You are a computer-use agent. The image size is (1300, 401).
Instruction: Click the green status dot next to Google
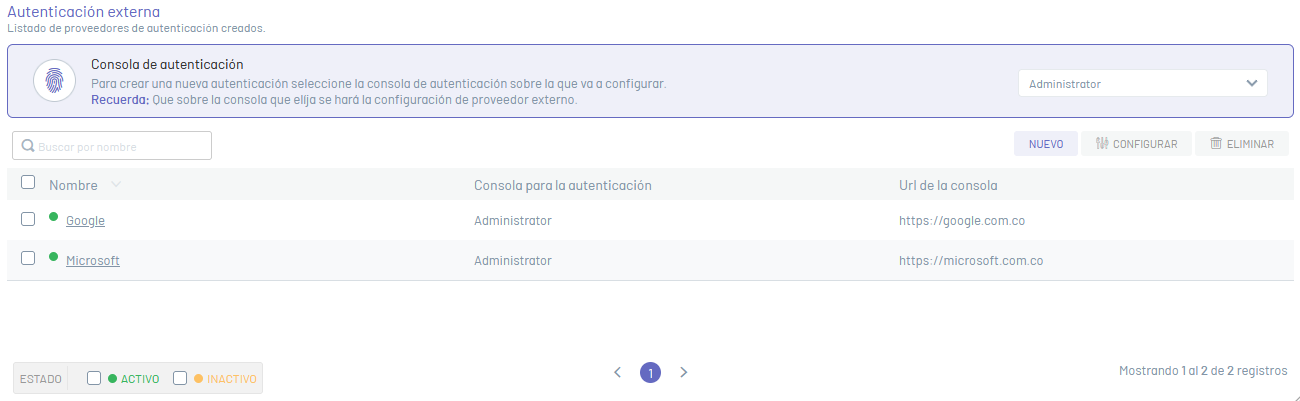tap(54, 216)
